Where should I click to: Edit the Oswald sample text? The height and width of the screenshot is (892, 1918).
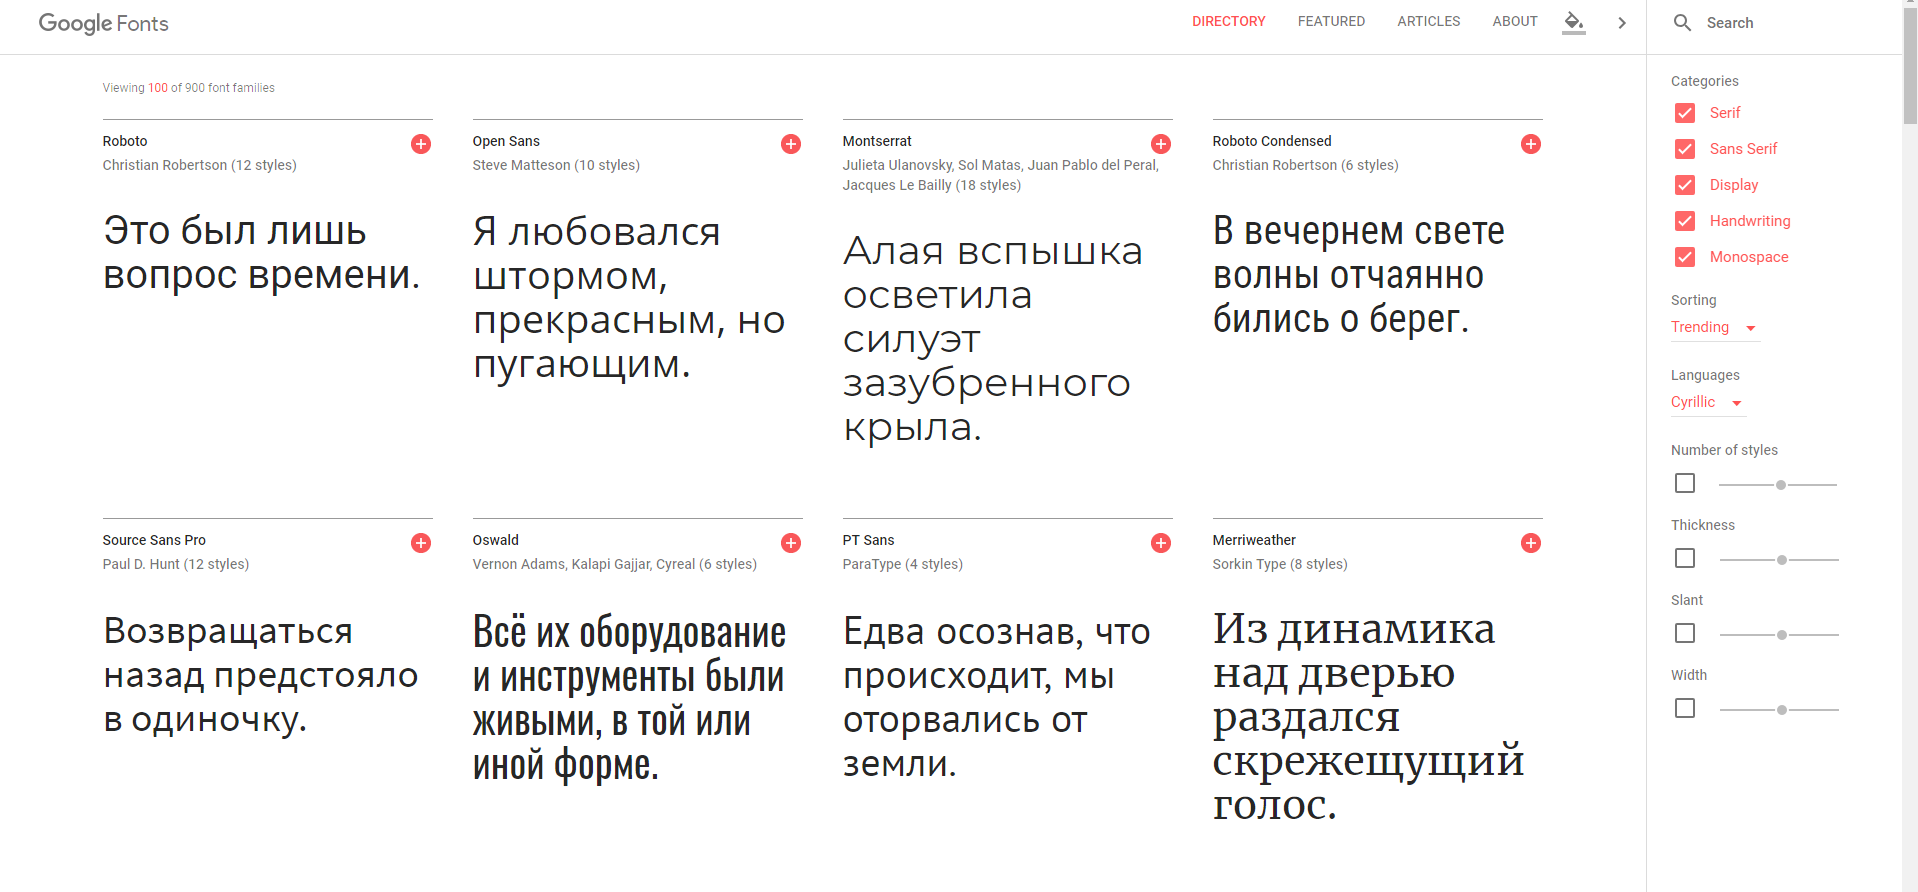point(630,698)
